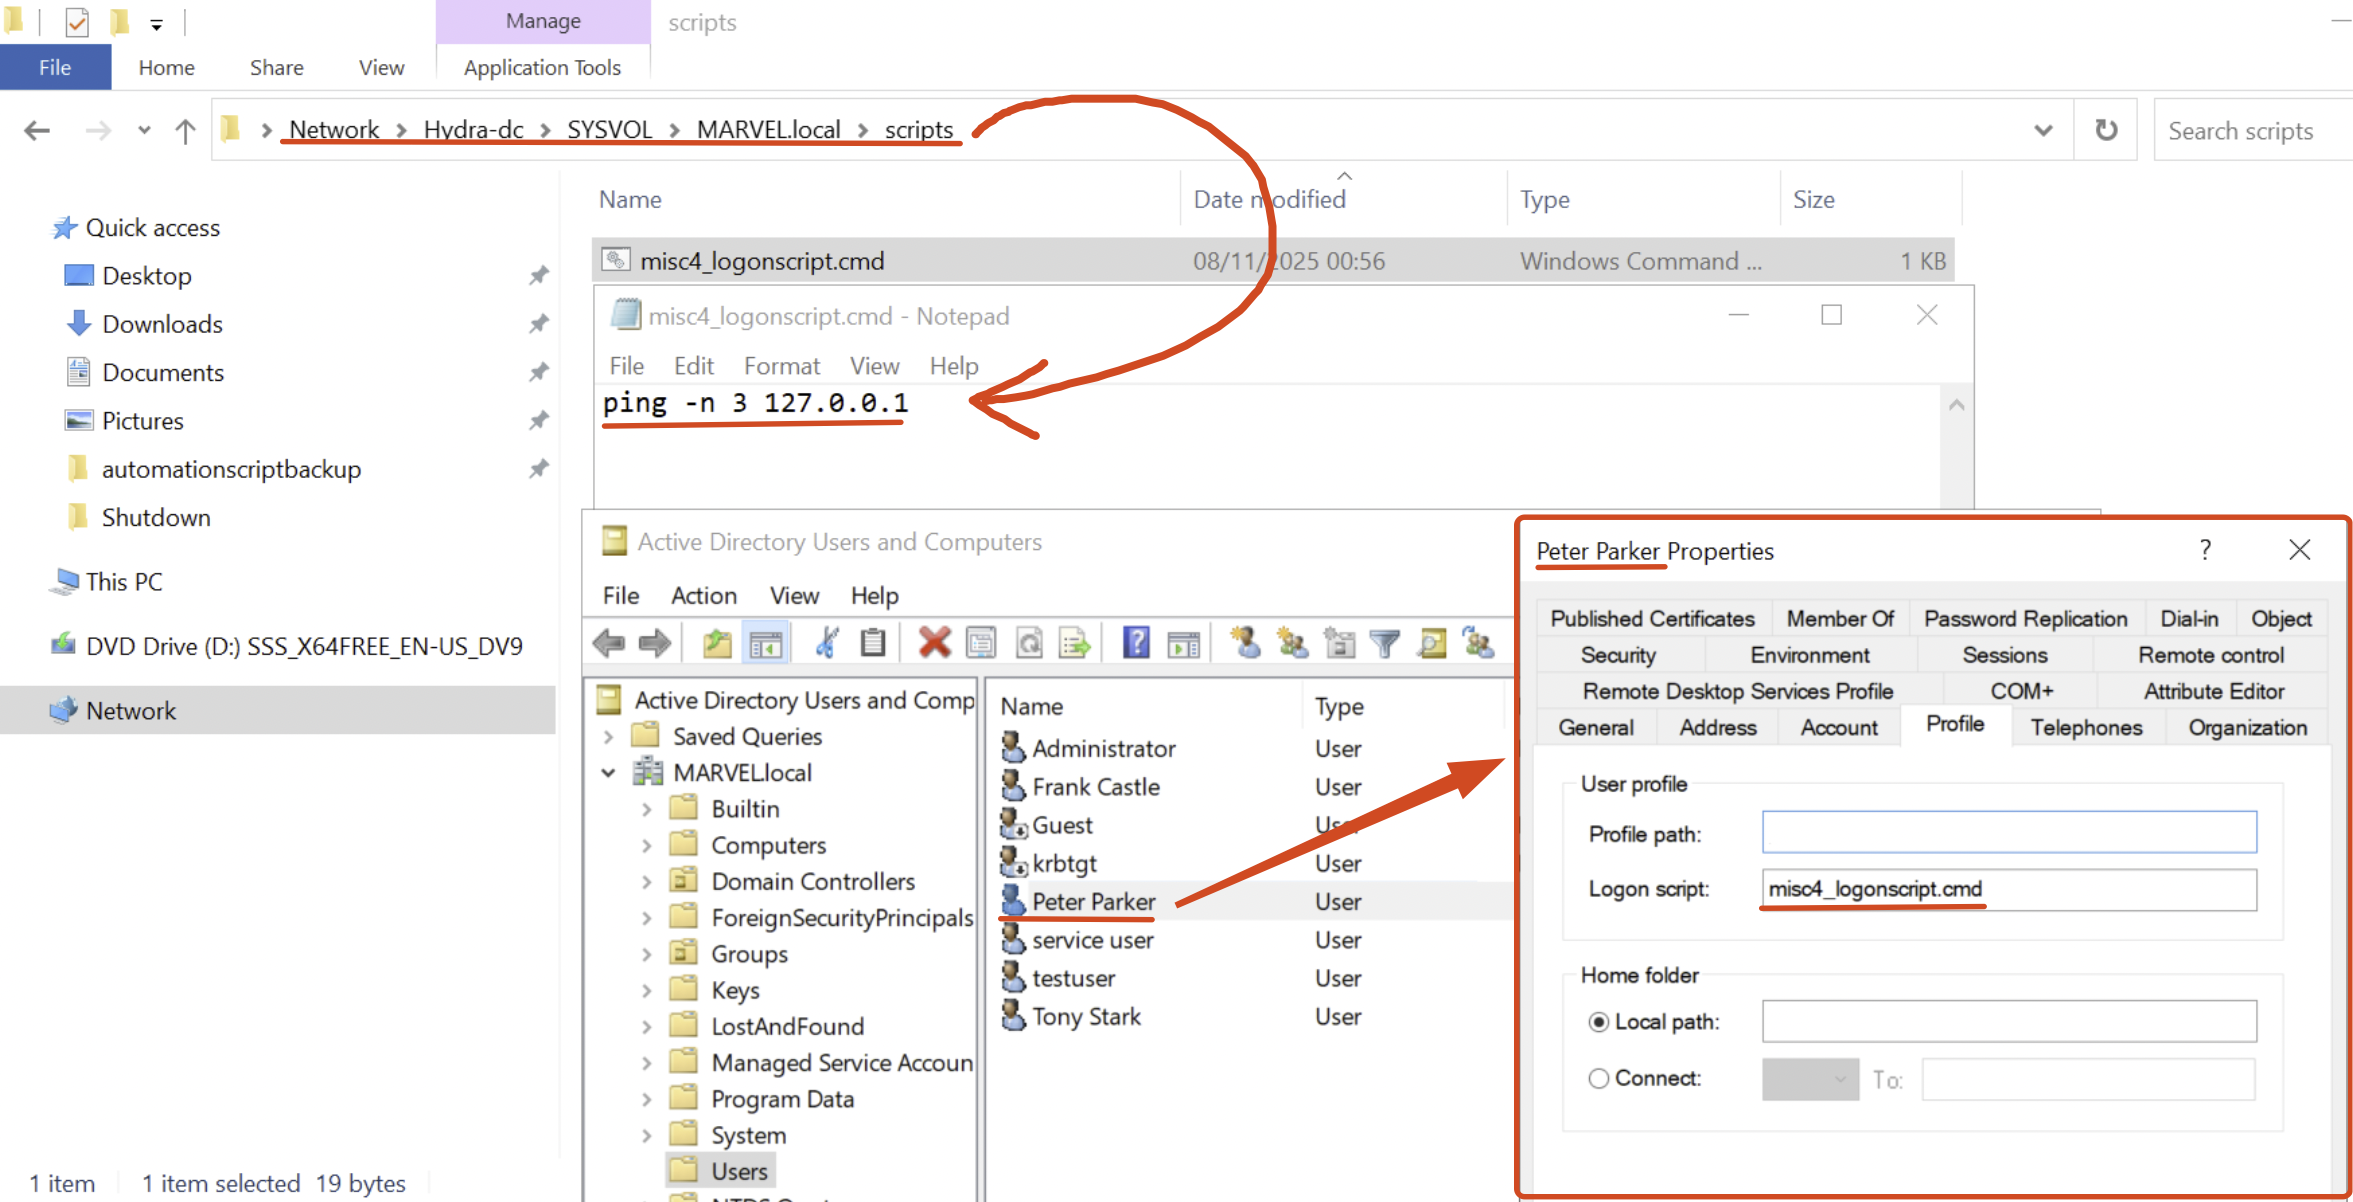Click the Profile path input field
Screen dimensions: 2353x1202
pyautogui.click(x=2008, y=832)
